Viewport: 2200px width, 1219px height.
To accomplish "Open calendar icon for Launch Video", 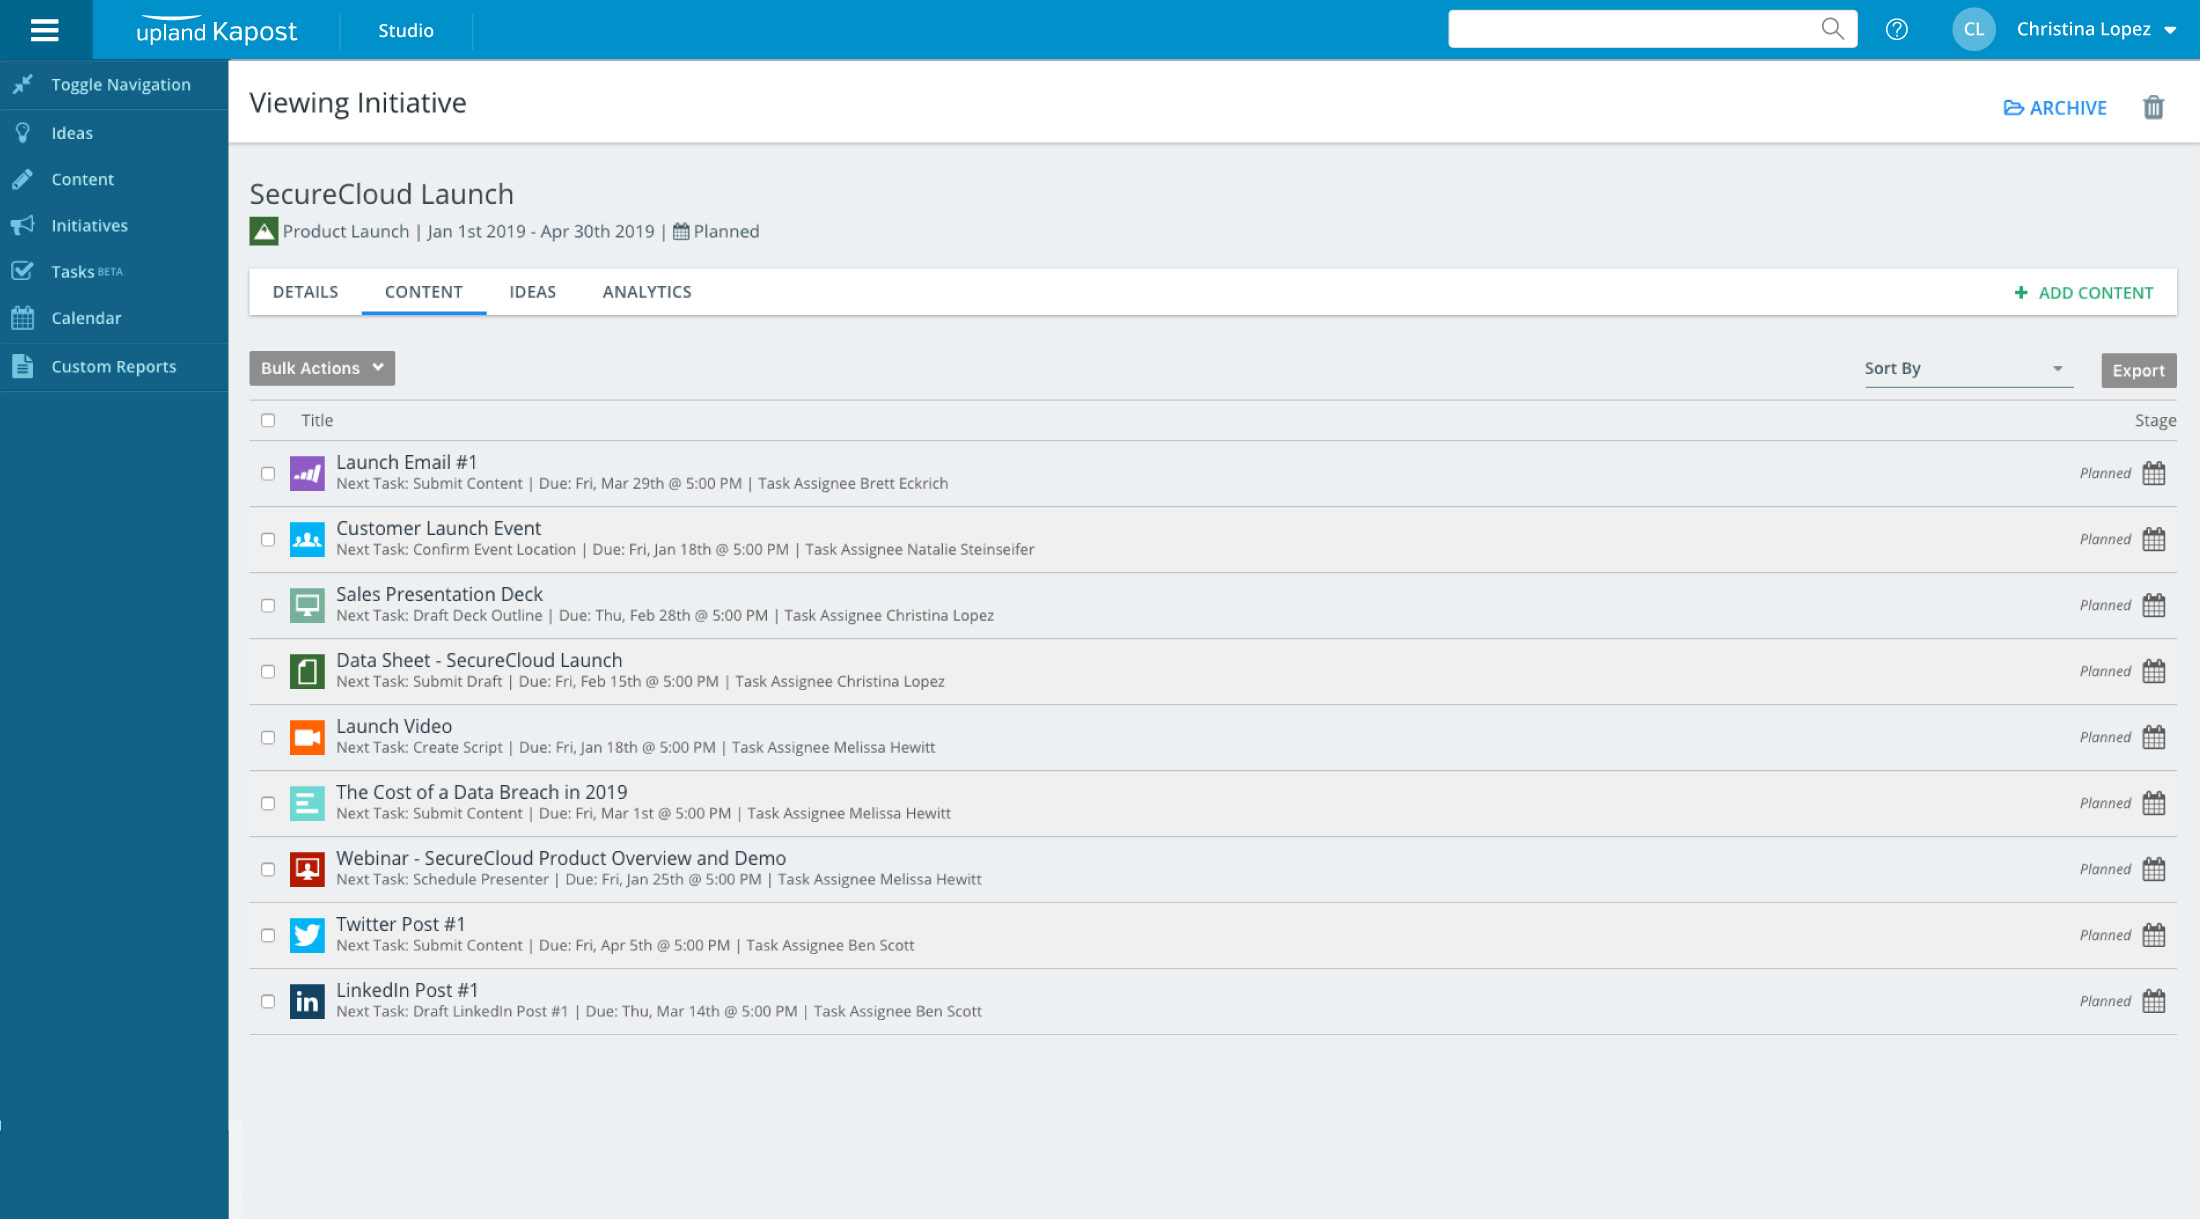I will pos(2154,737).
